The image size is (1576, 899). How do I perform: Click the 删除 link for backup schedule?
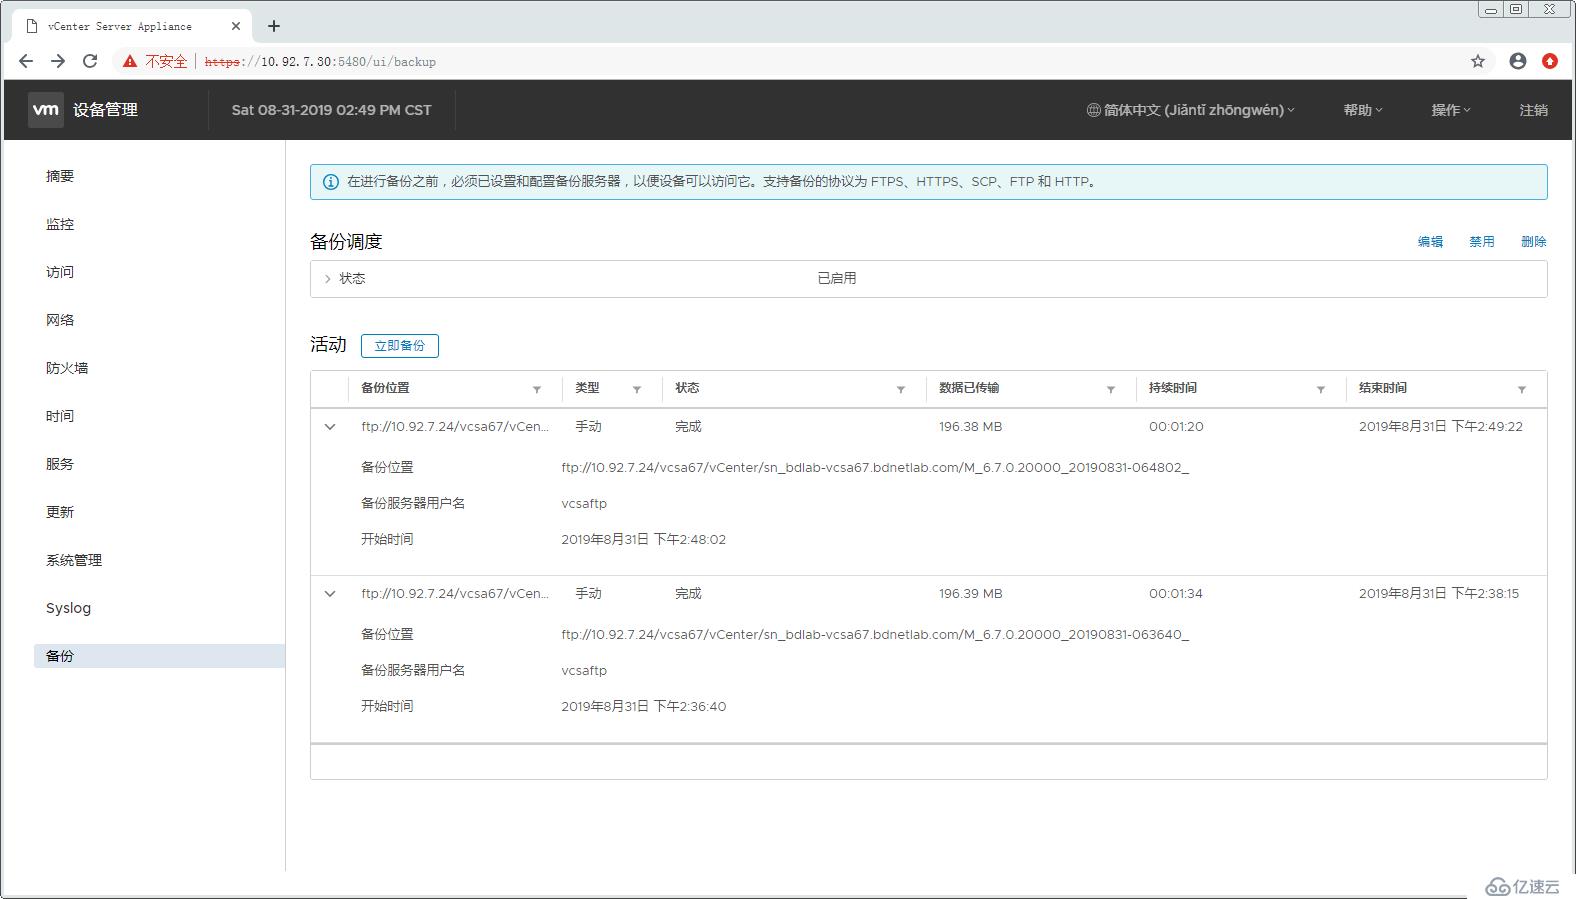[x=1534, y=242]
